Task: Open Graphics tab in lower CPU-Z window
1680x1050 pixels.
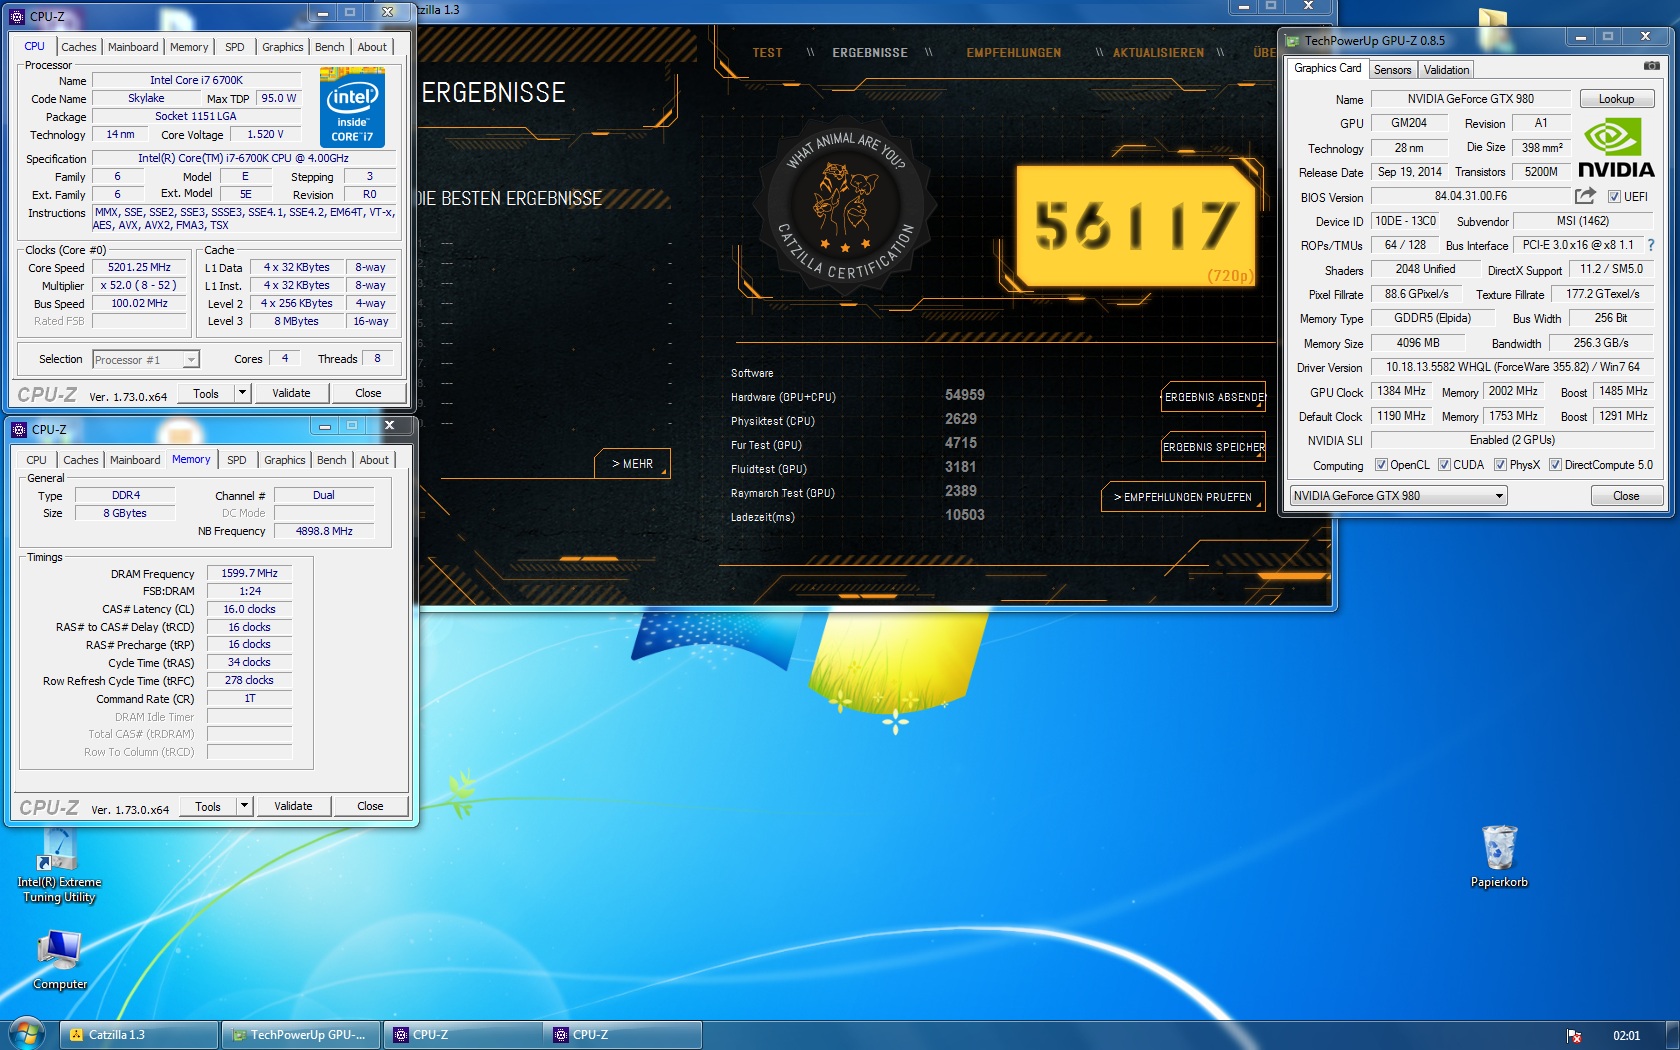Action: tap(285, 460)
